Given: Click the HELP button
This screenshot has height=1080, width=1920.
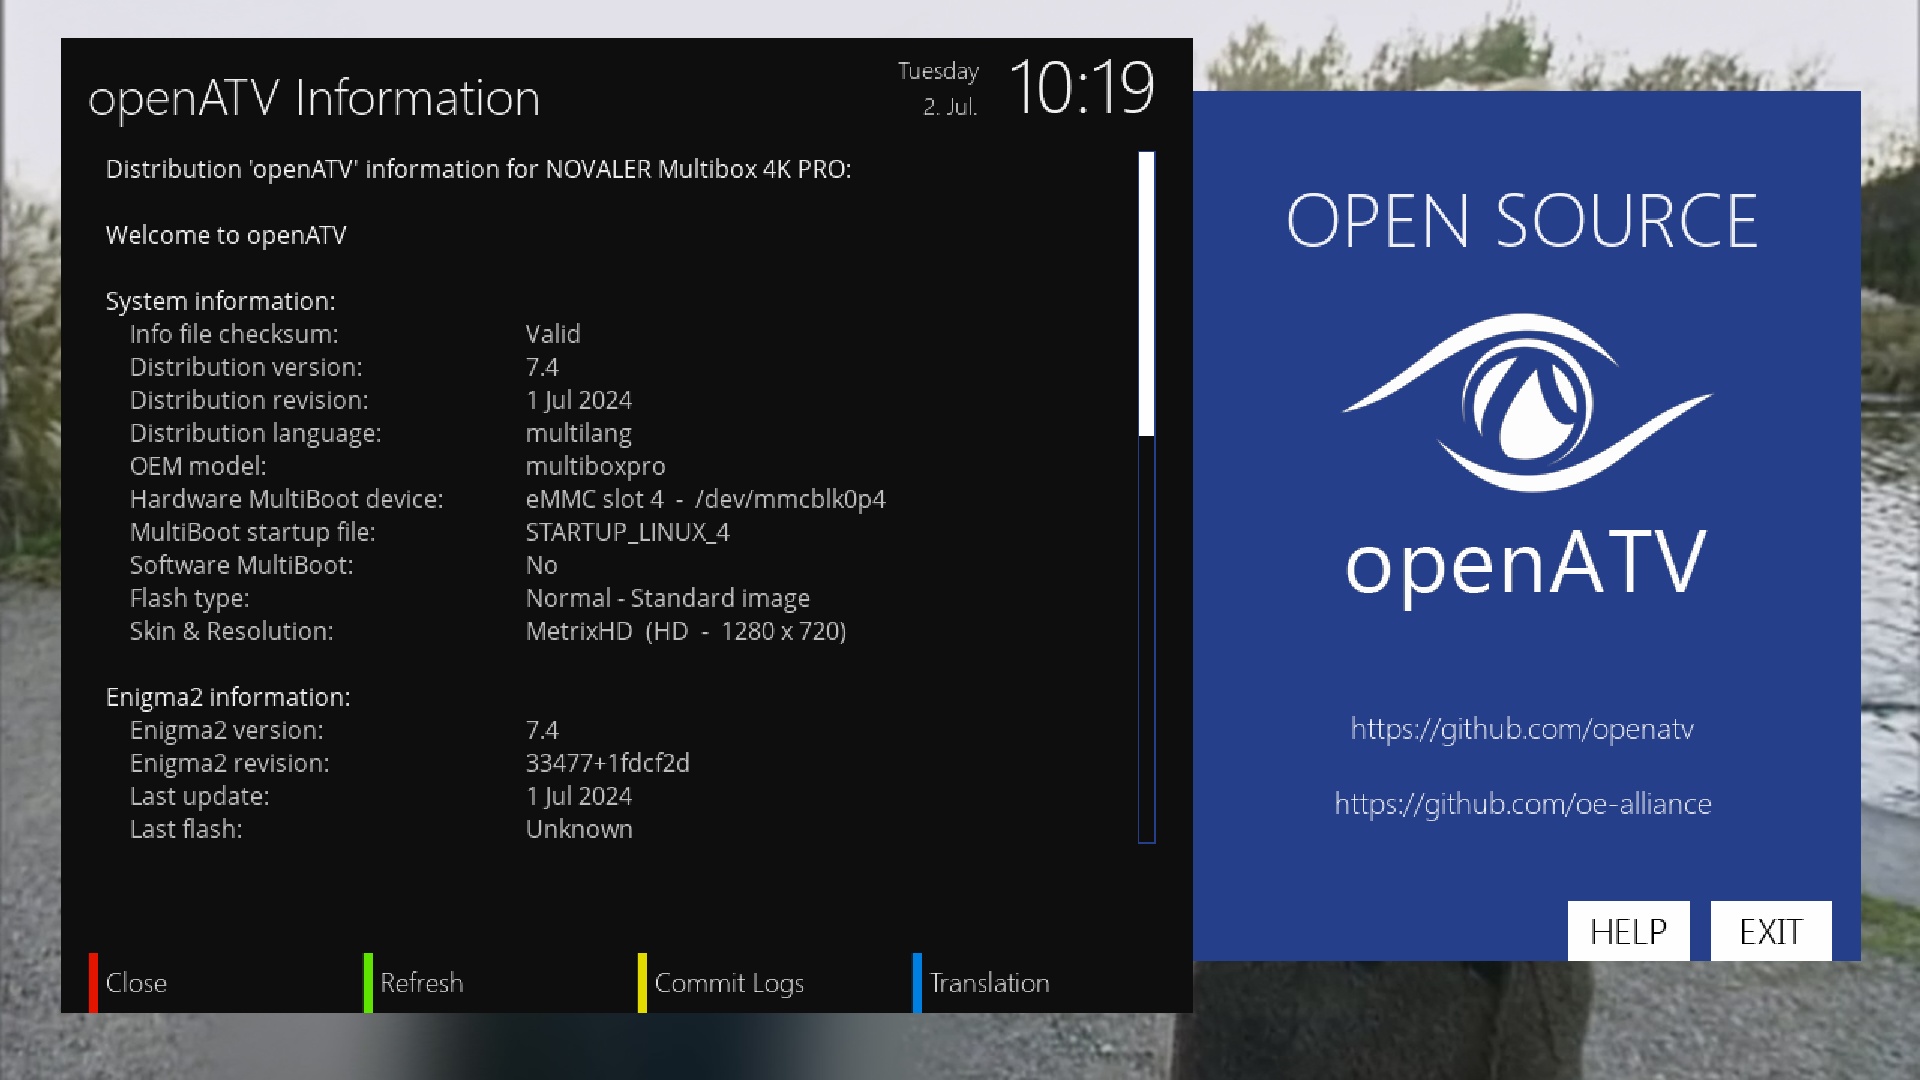Looking at the screenshot, I should pyautogui.click(x=1628, y=931).
